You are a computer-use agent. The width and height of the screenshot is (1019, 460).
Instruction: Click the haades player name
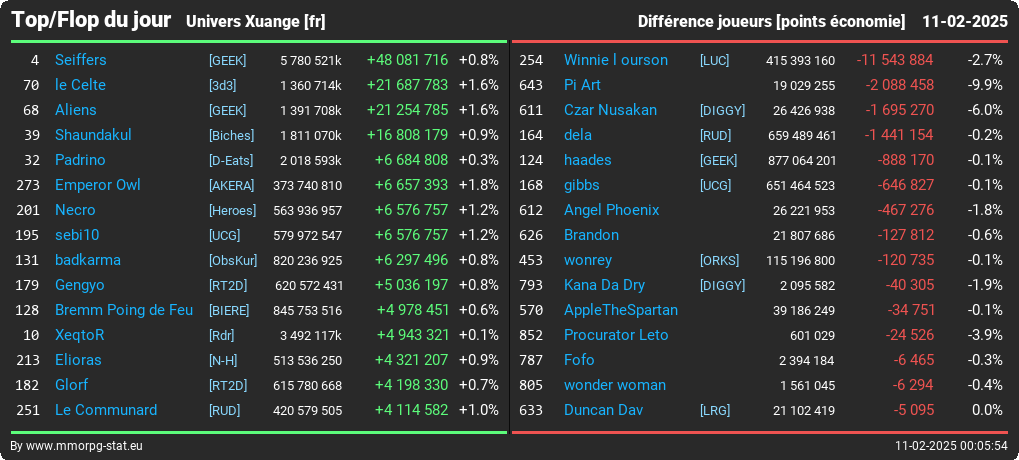click(x=587, y=160)
